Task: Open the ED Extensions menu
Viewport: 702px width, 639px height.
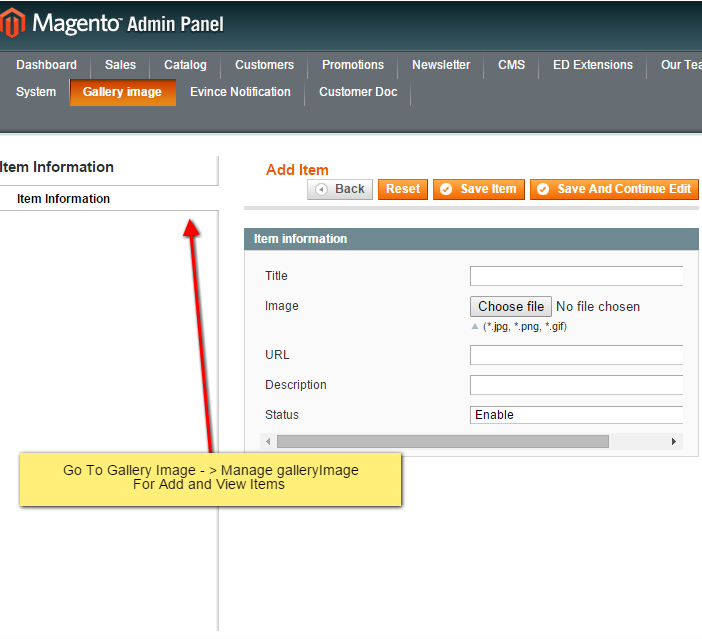Action: tap(593, 65)
